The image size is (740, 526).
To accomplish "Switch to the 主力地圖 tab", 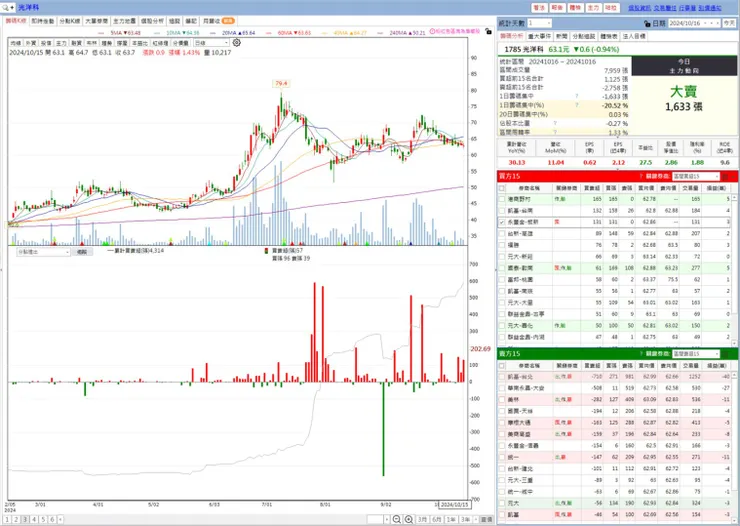I will 124,21.
